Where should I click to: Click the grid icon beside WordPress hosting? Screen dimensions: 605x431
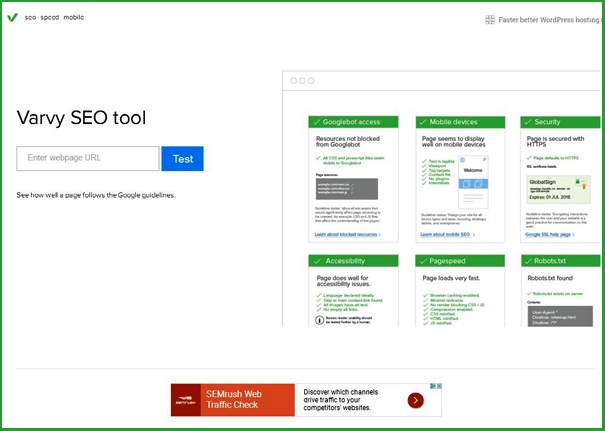point(490,20)
